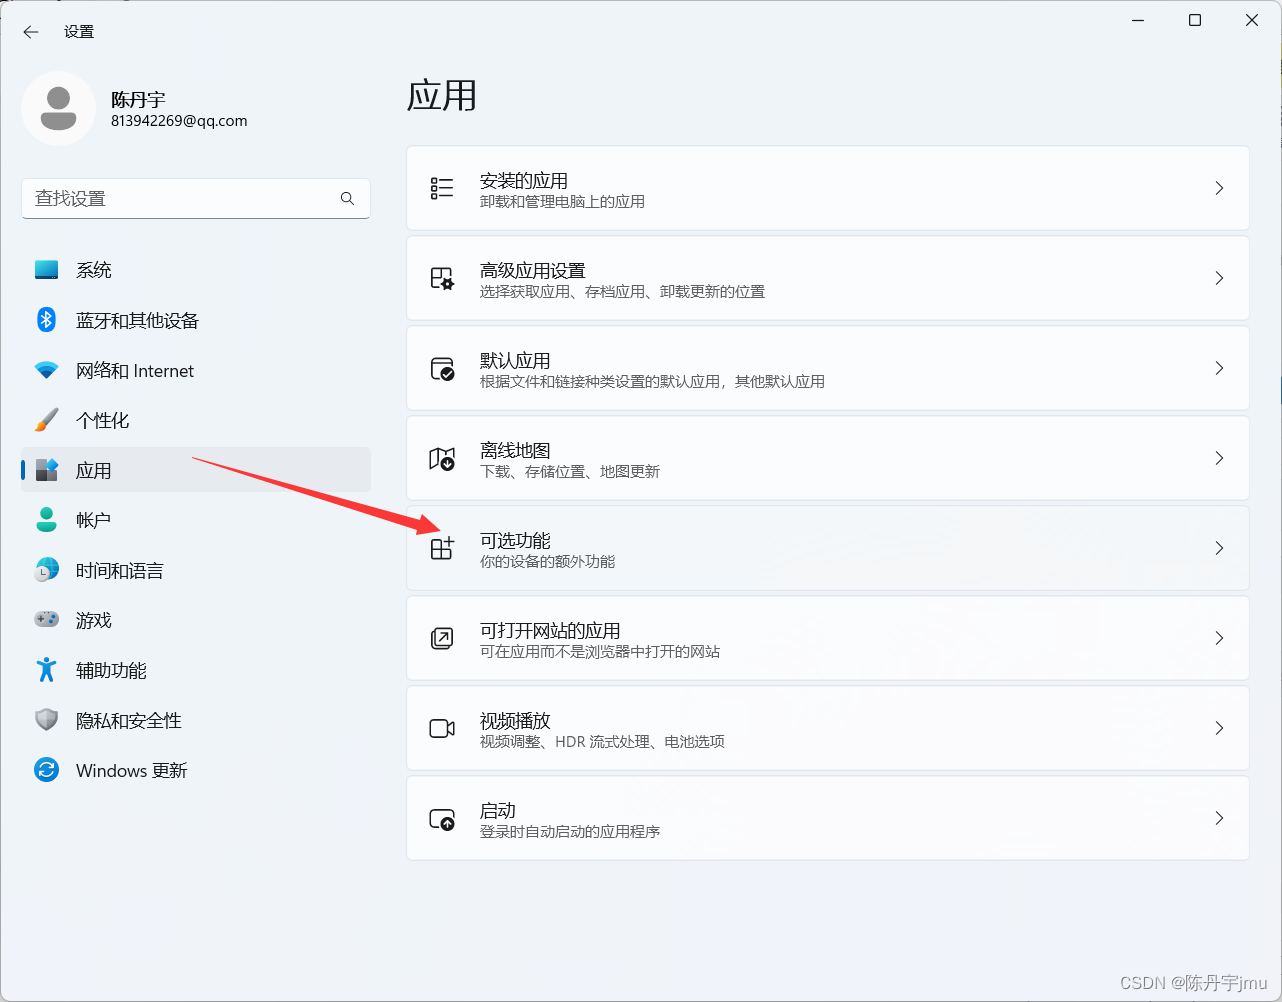Maximize the Settings window

pyautogui.click(x=1195, y=20)
